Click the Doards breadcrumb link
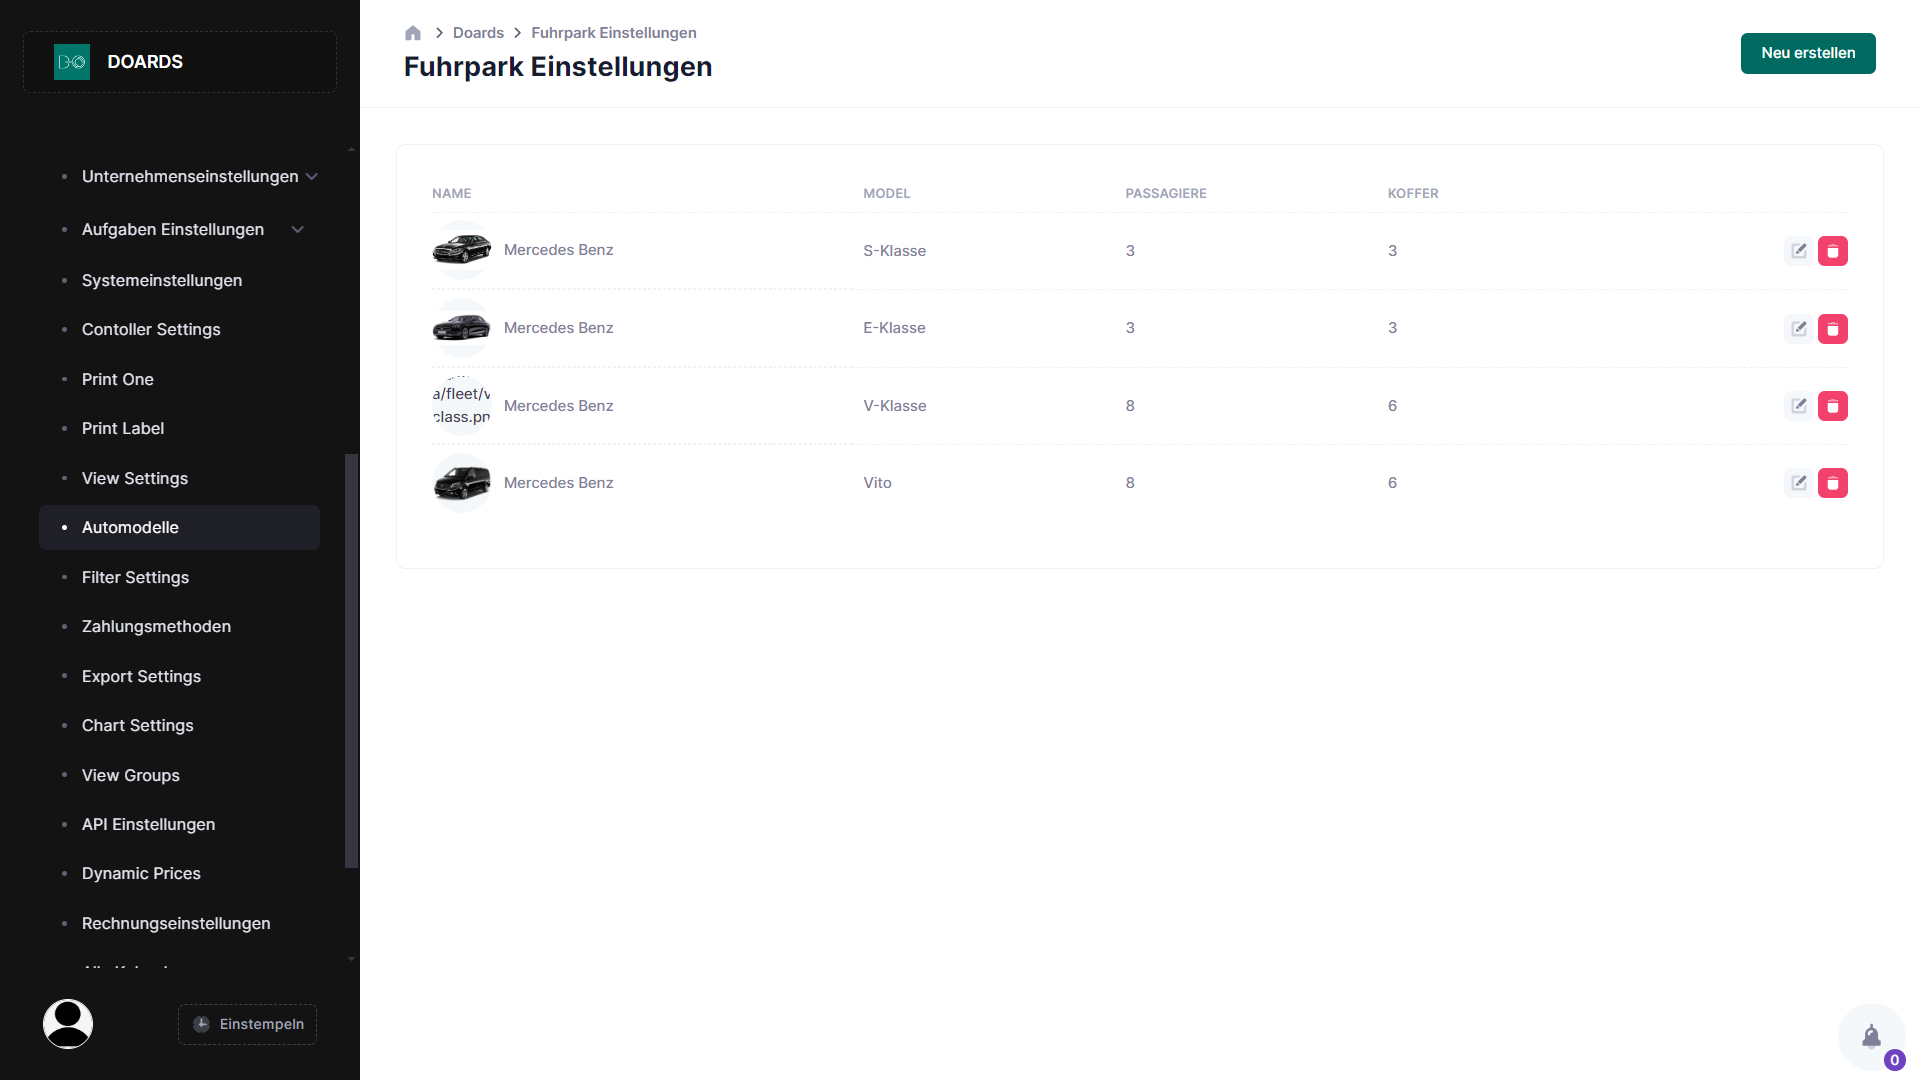1920x1080 pixels. (478, 33)
